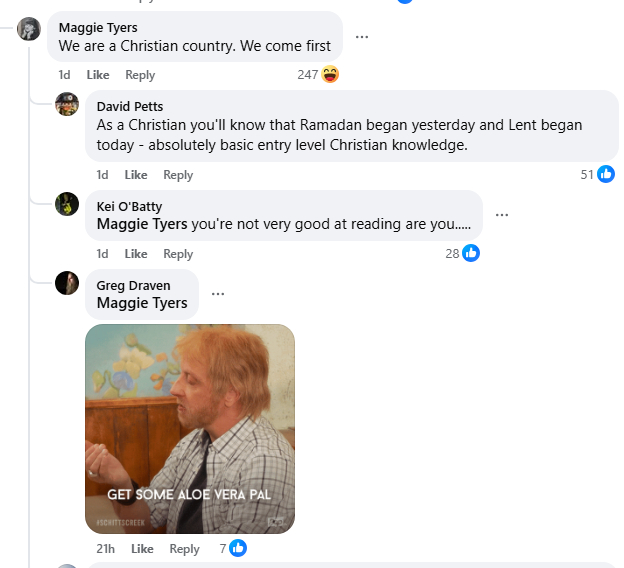Click David Petts' avatar icon

point(67,103)
